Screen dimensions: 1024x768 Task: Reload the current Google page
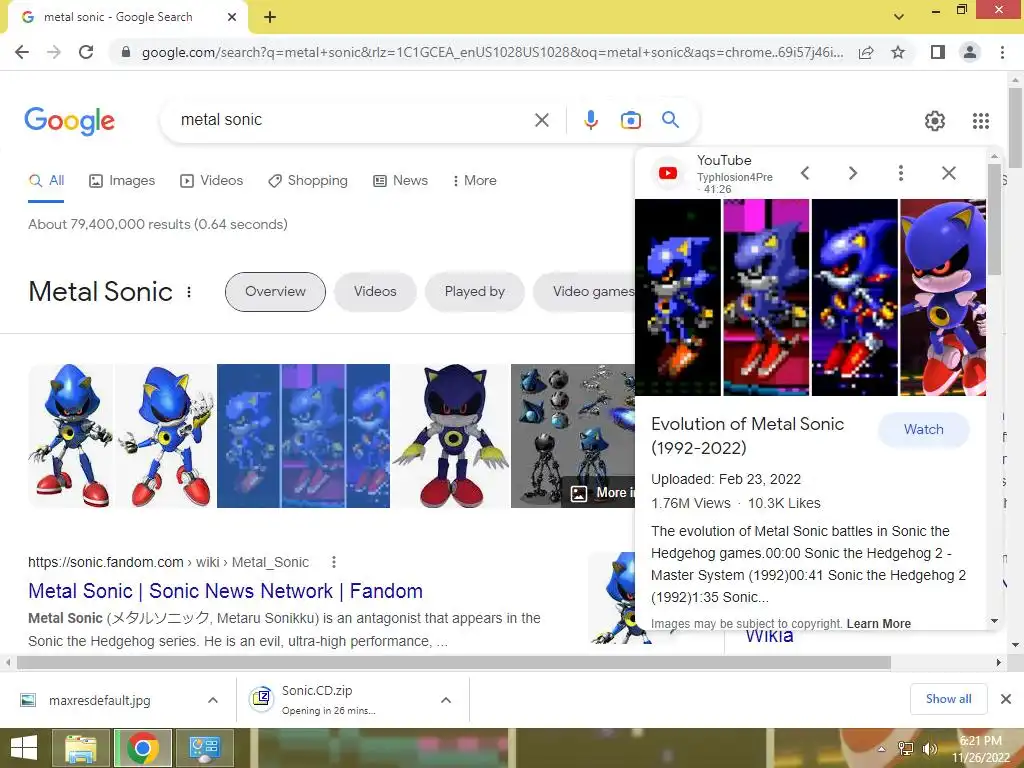click(x=86, y=52)
